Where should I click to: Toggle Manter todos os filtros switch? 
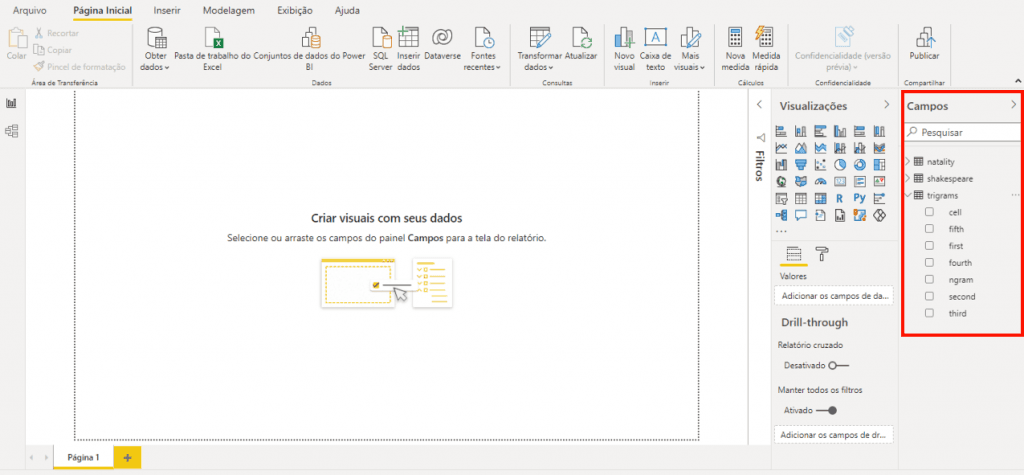[826, 410]
